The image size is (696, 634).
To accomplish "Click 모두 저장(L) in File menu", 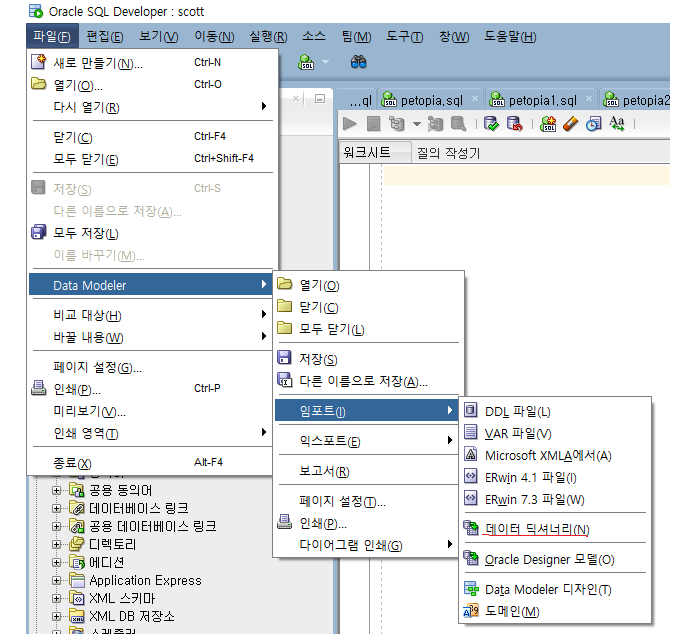I will [x=152, y=233].
